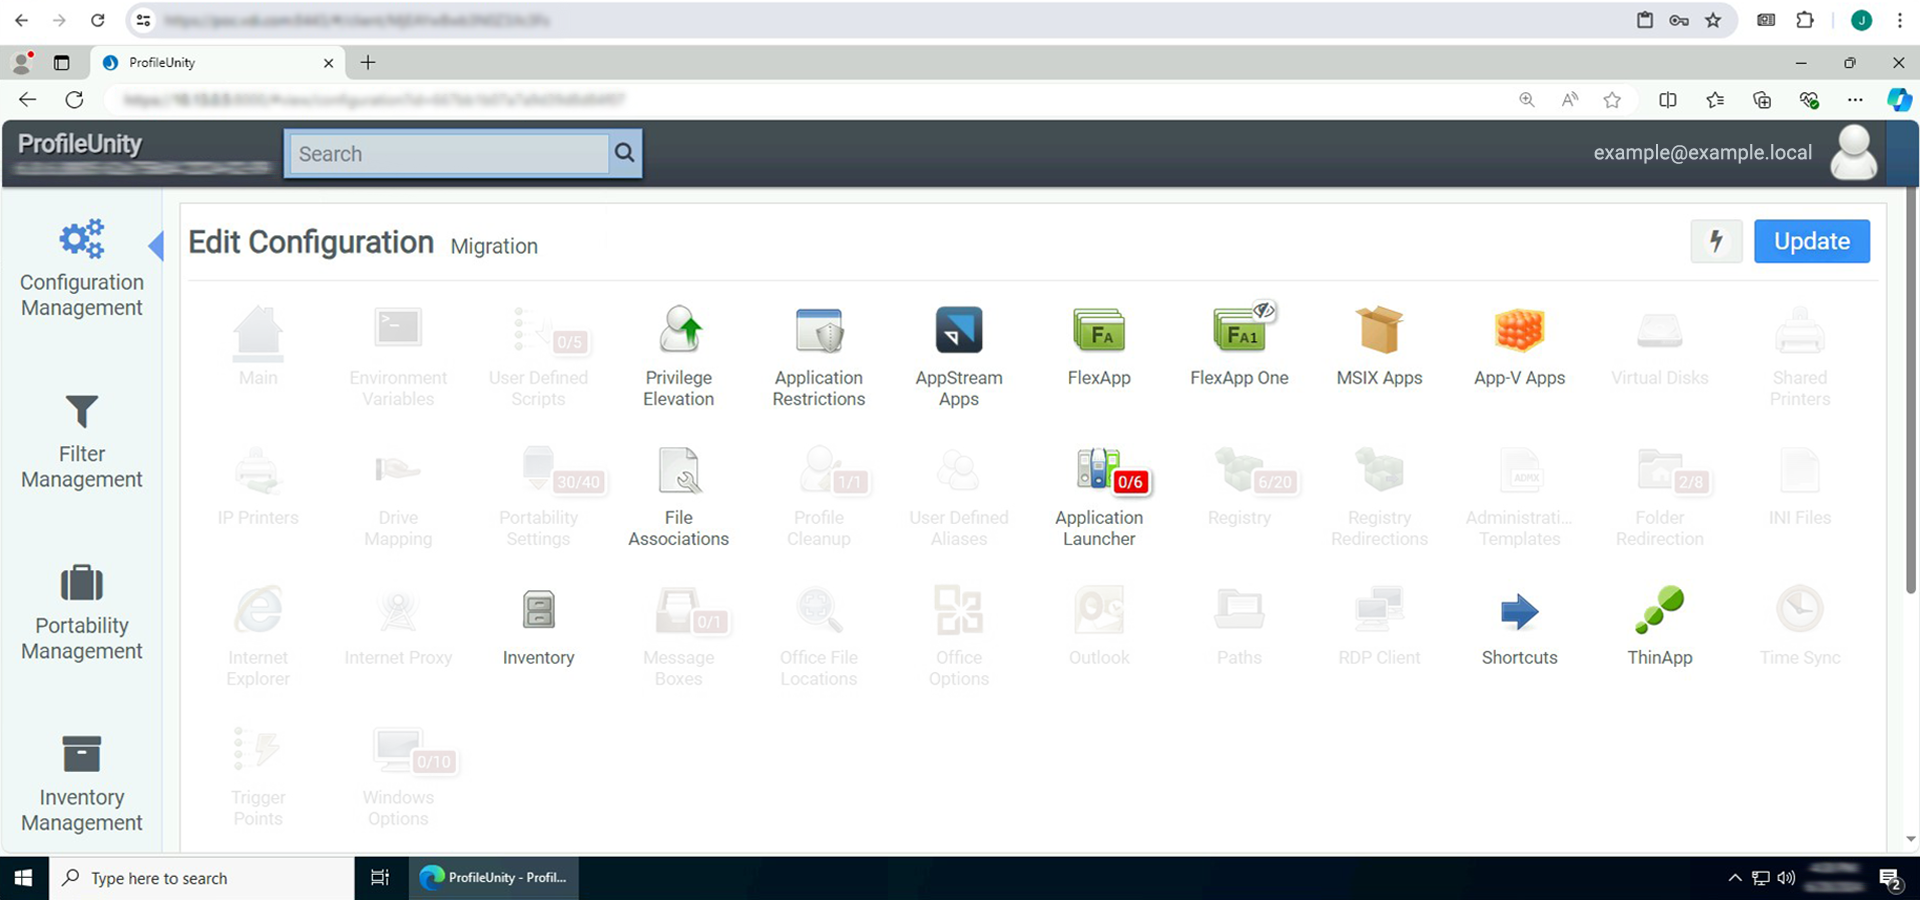Go to Configuration Management section
Screen dimensions: 1920x900
[82, 268]
